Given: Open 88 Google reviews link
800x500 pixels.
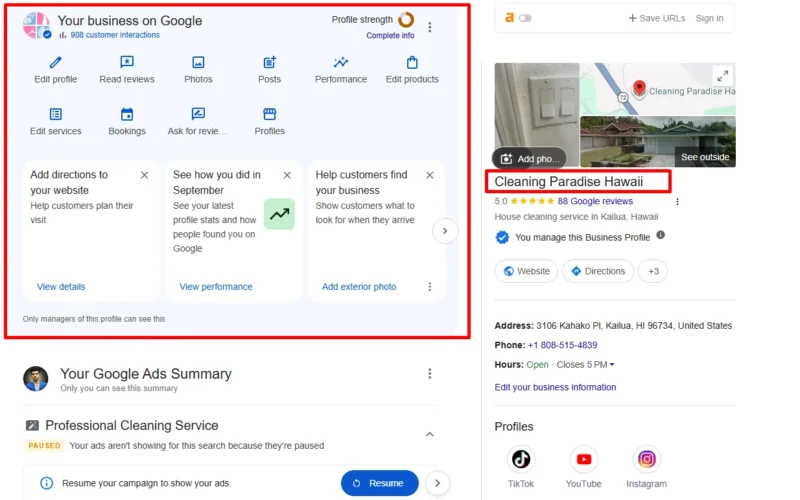Looking at the screenshot, I should click(595, 202).
